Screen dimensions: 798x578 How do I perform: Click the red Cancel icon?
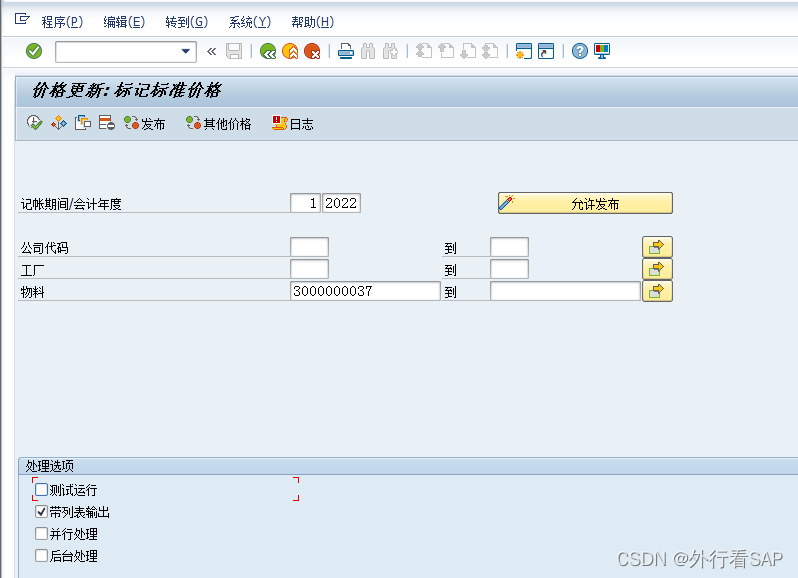pyautogui.click(x=312, y=51)
